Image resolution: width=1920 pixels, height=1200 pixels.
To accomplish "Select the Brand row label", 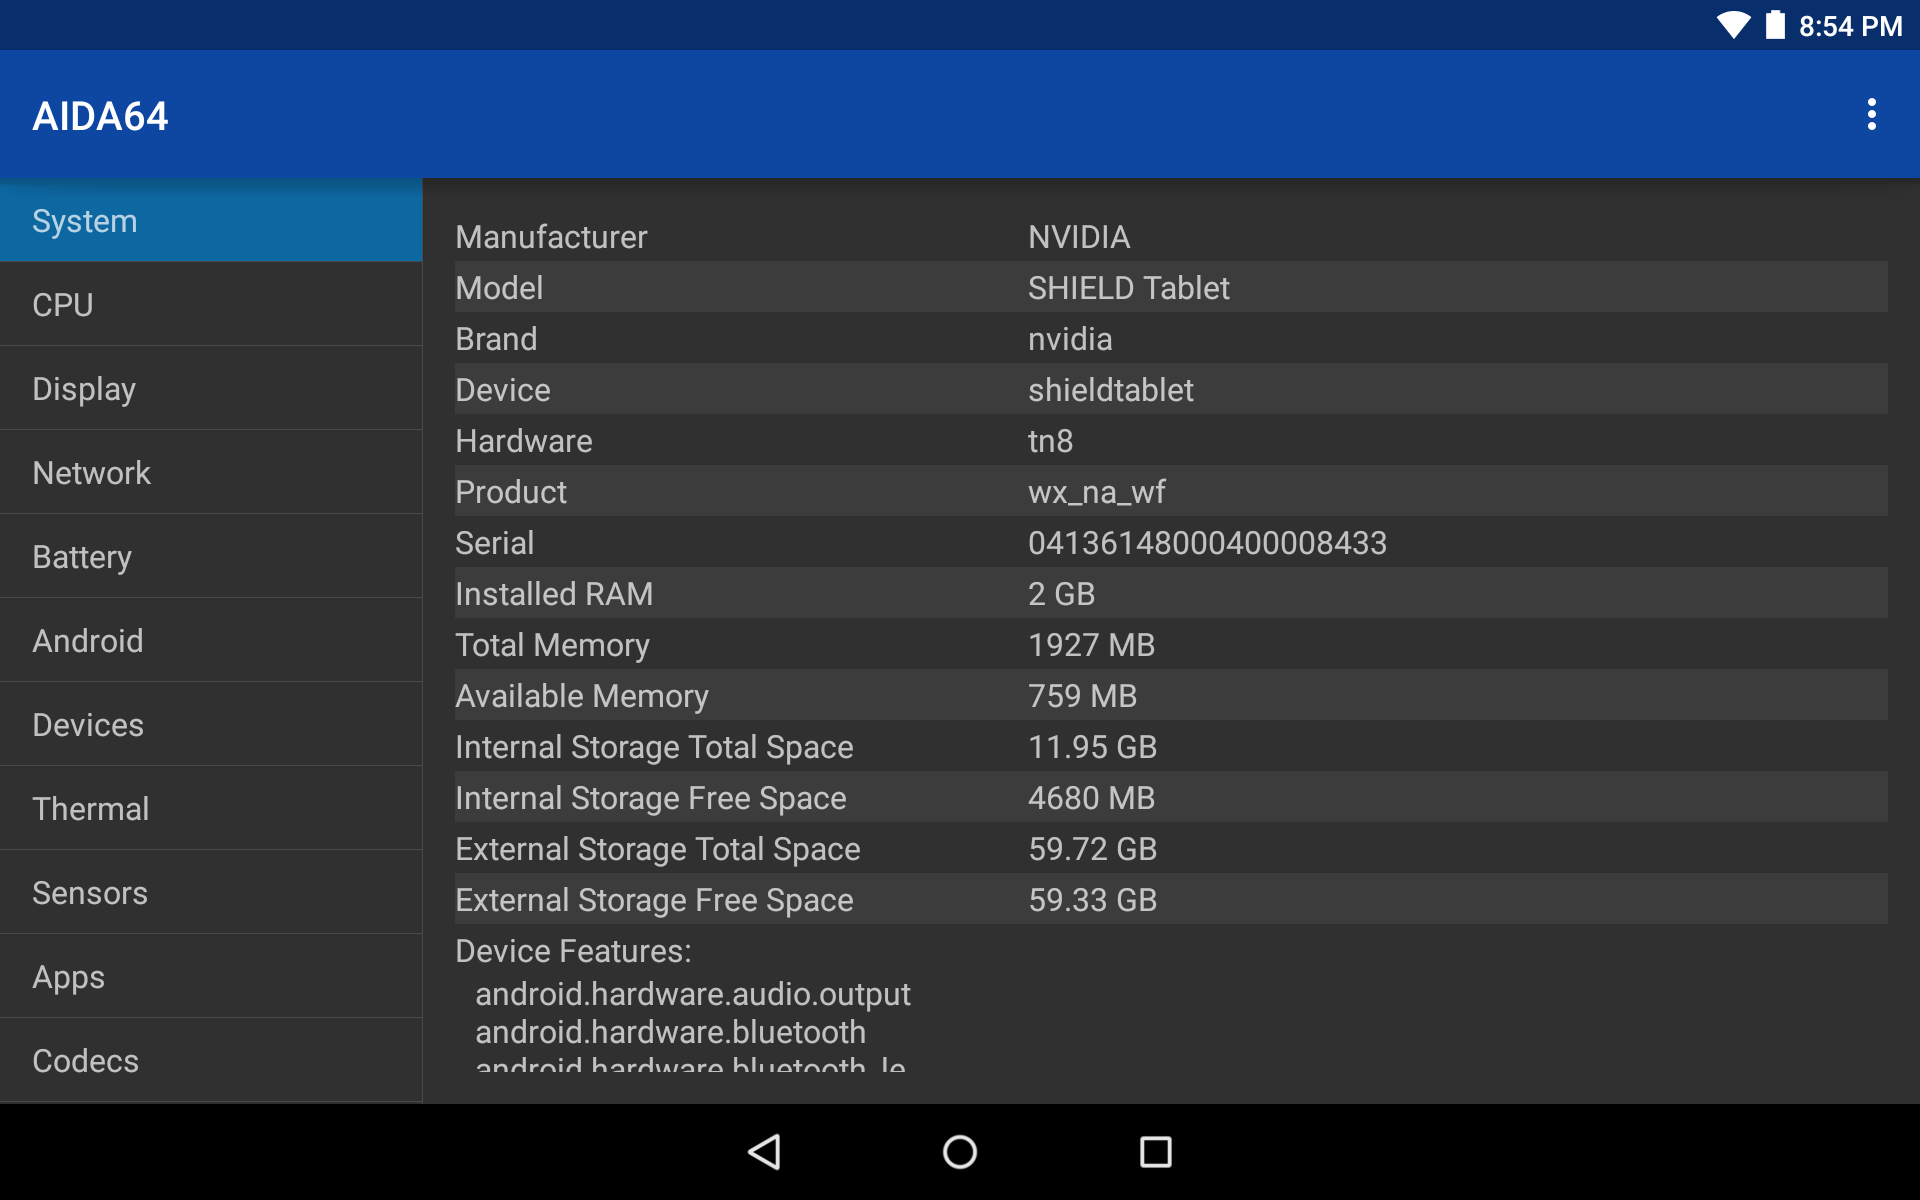I will [x=496, y=339].
